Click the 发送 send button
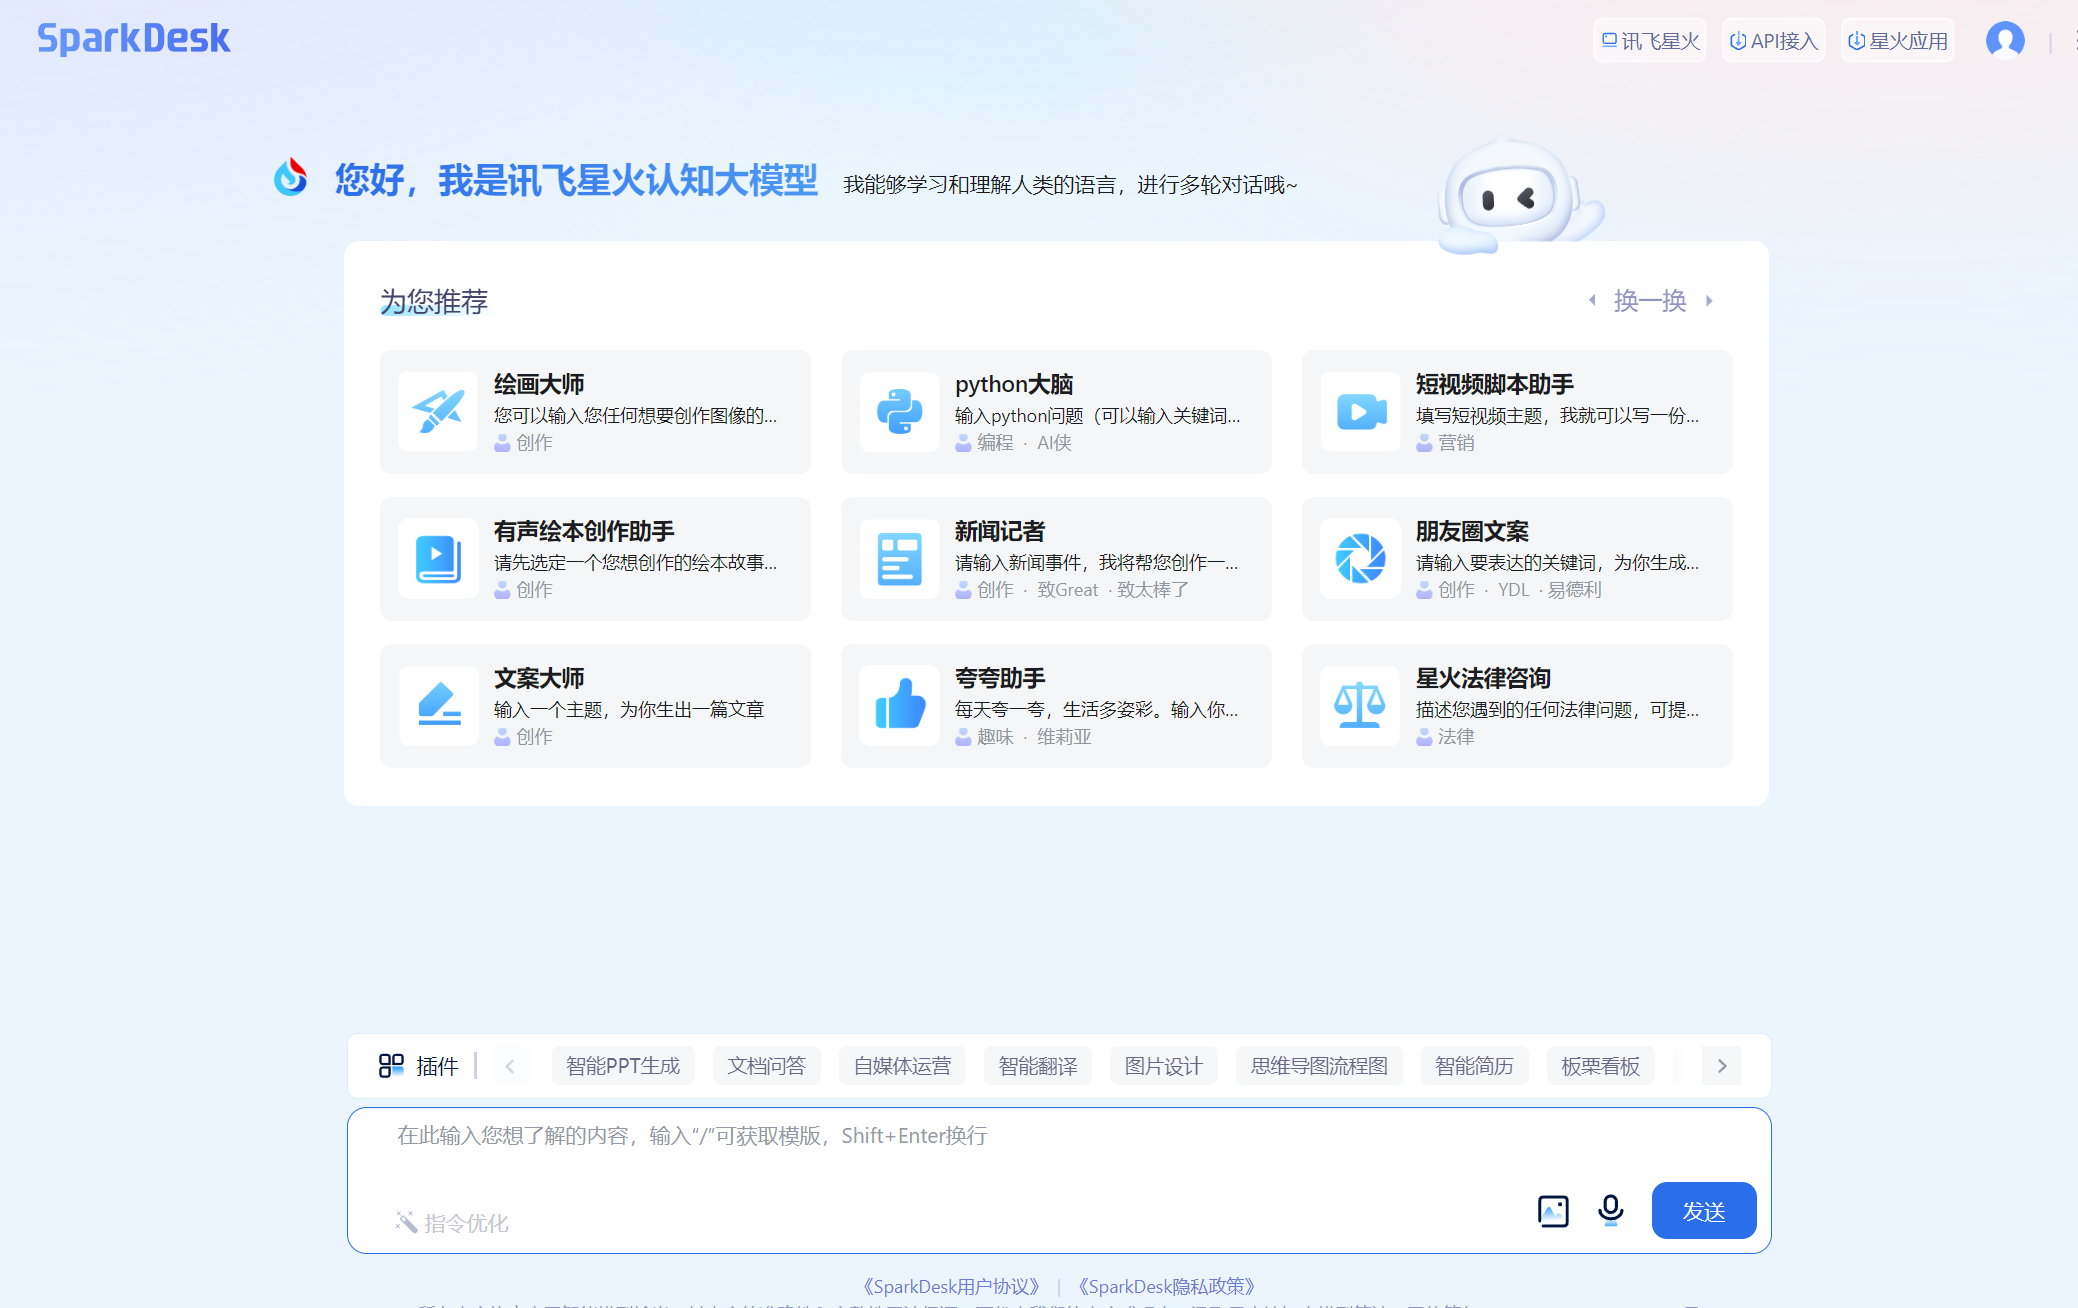The width and height of the screenshot is (2078, 1308). click(1704, 1211)
